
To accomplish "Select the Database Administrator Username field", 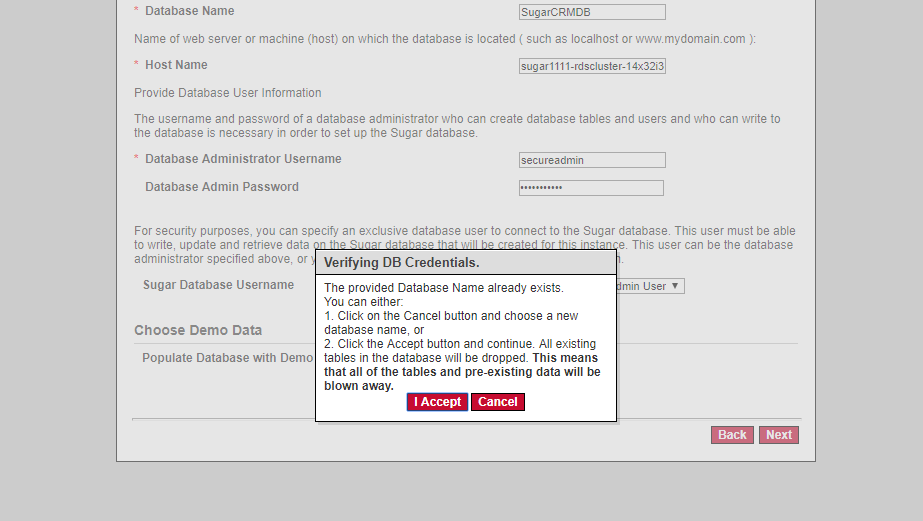I will tap(592, 160).
